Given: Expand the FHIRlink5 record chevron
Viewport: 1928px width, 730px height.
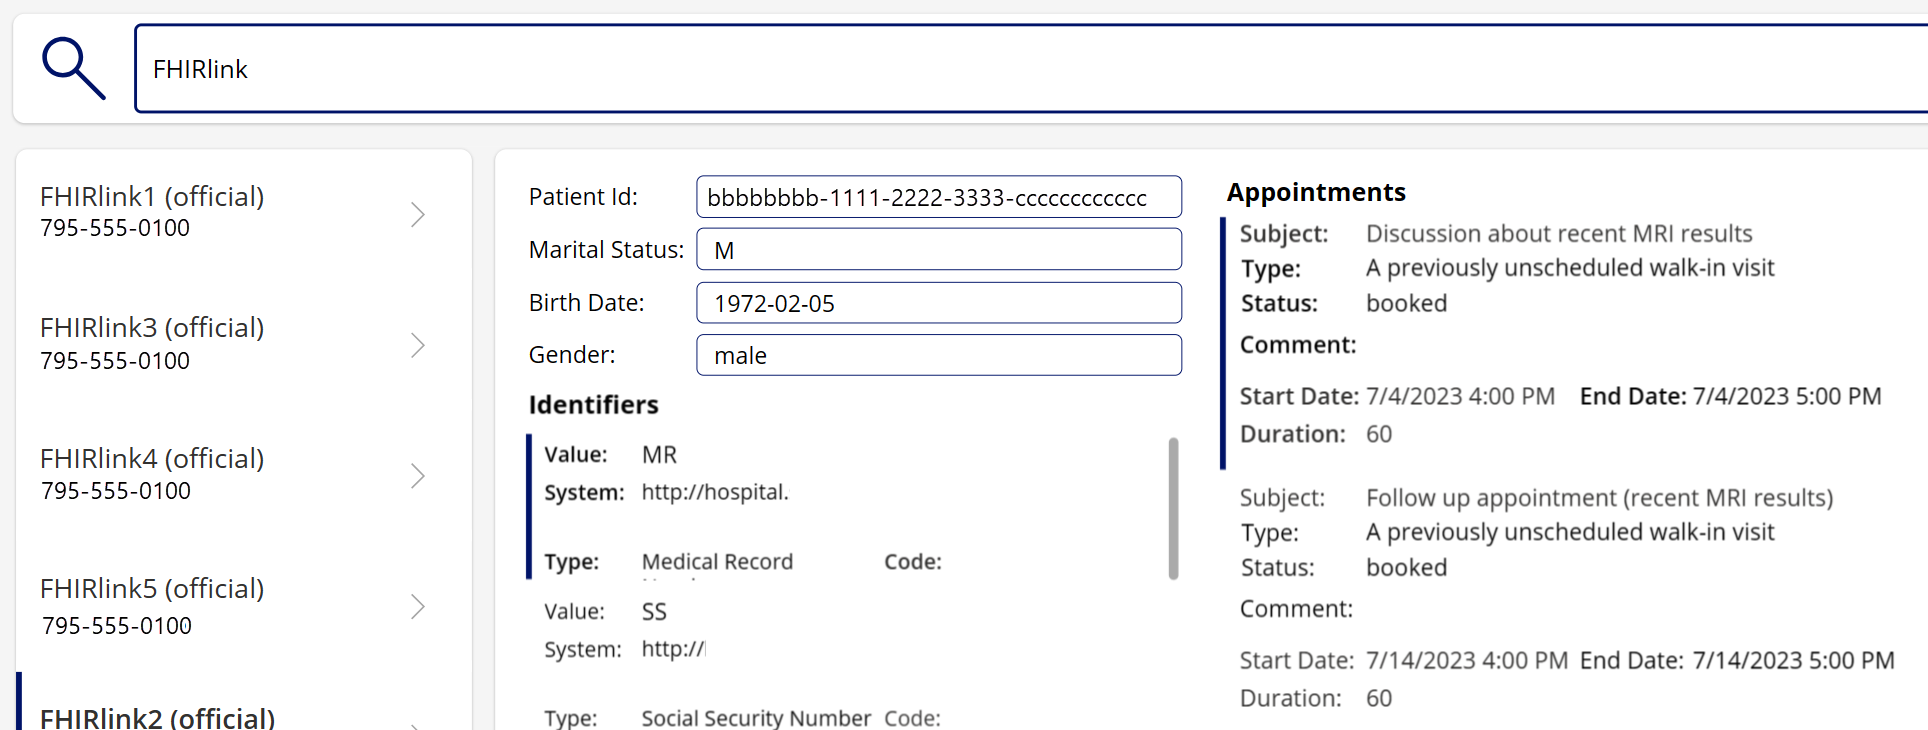Looking at the screenshot, I should 418,607.
